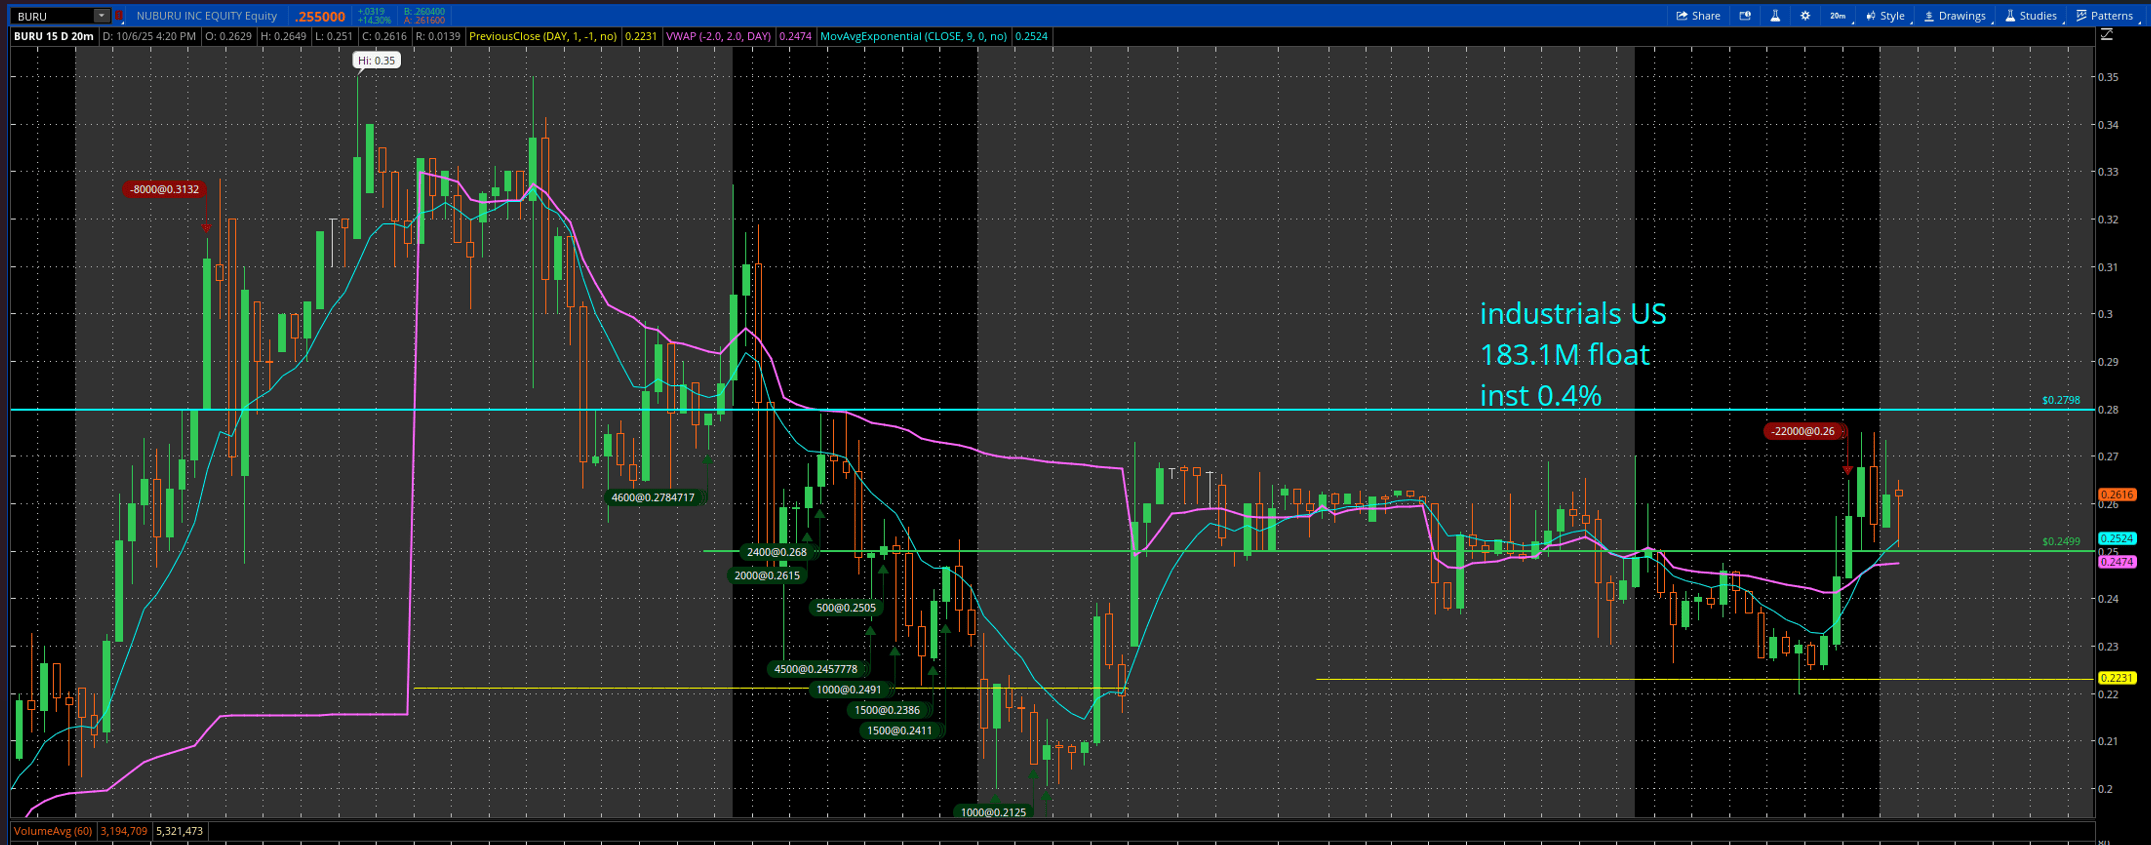Screen dimensions: 2151x845
Task: Open the Style dropdown menu
Action: tap(1885, 16)
